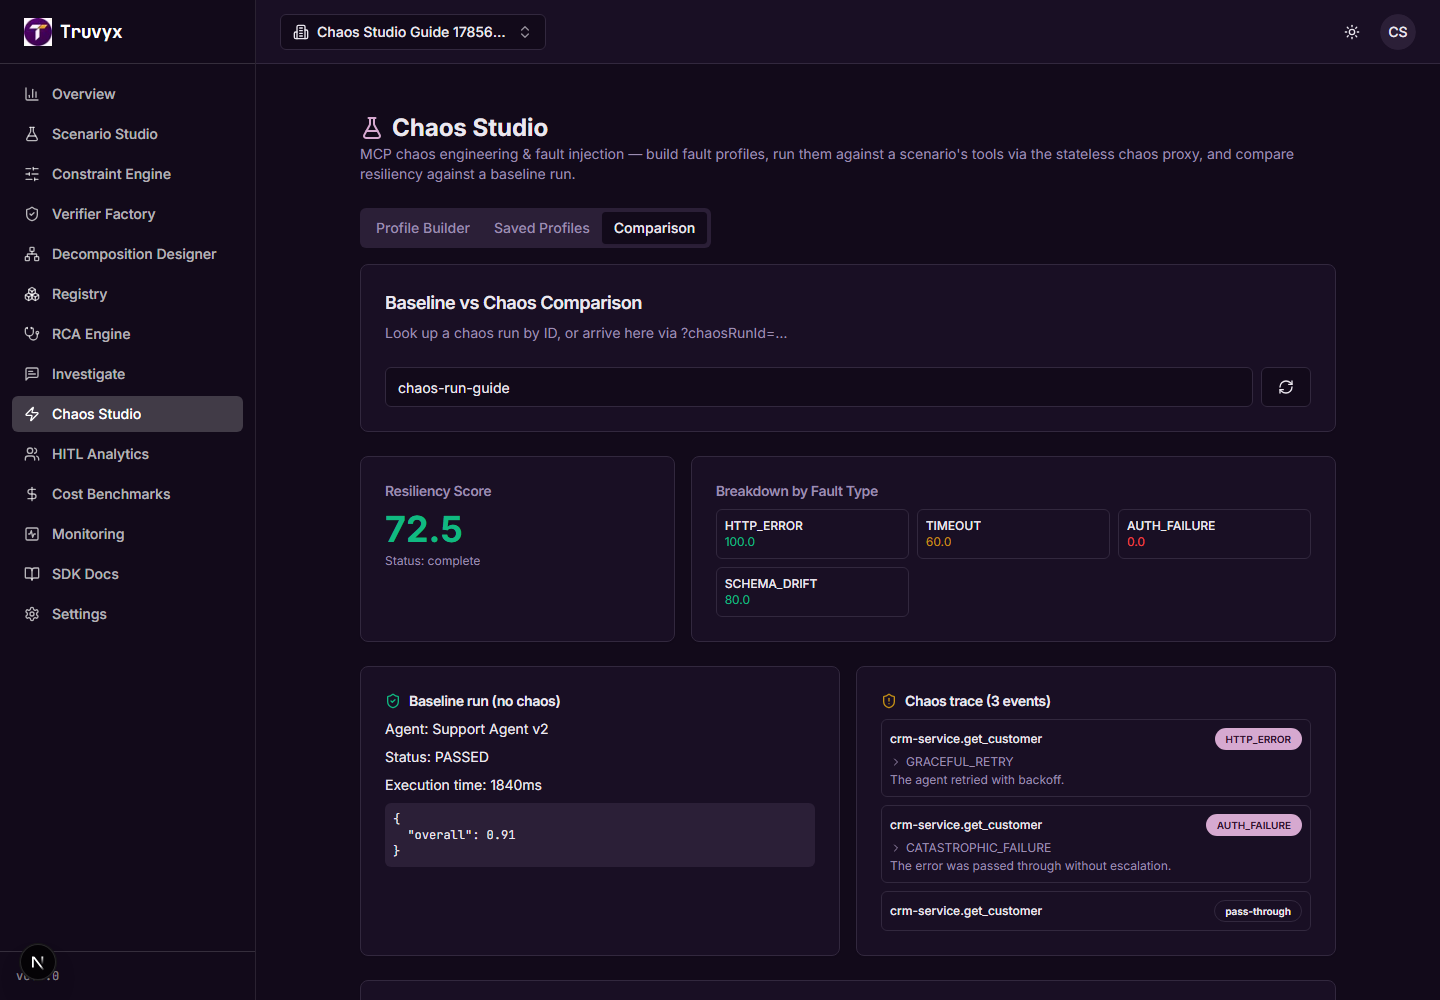Image resolution: width=1440 pixels, height=1000 pixels.
Task: Open SDK Docs page
Action: [127, 574]
